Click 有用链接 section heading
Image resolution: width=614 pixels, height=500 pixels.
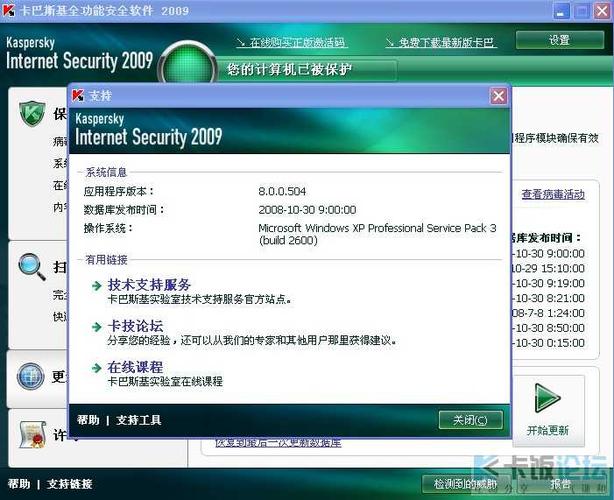[106, 260]
